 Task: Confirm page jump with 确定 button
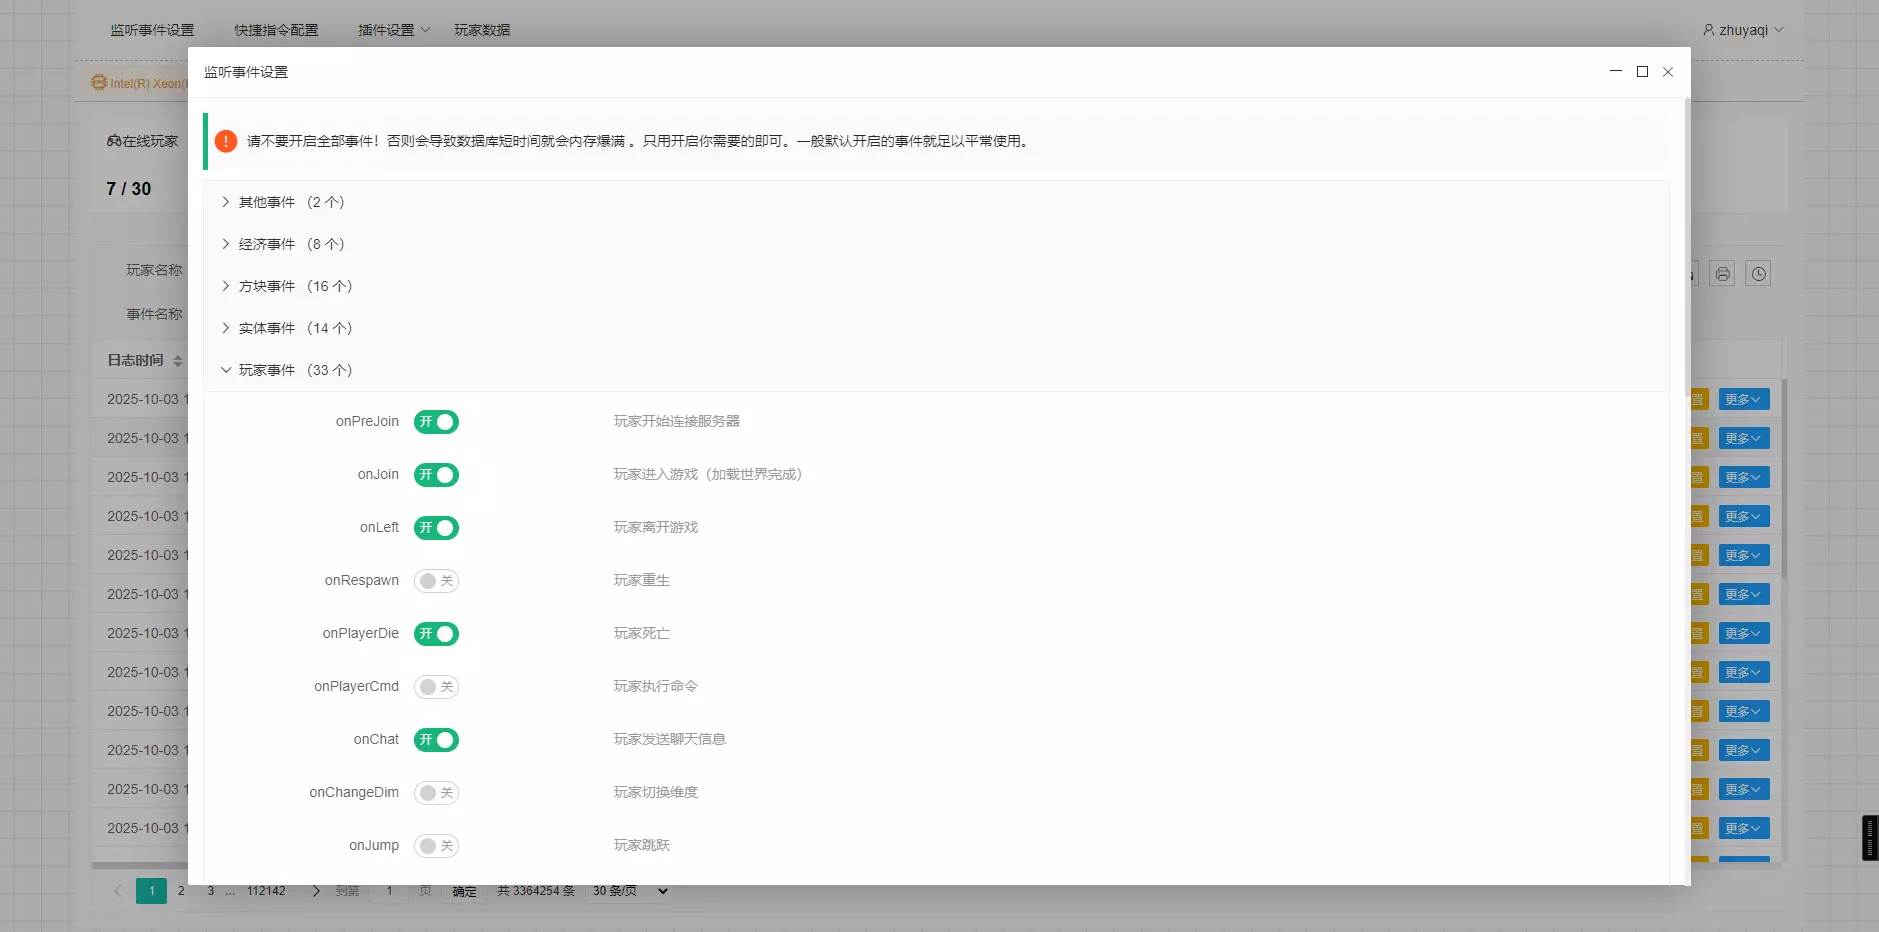point(464,892)
